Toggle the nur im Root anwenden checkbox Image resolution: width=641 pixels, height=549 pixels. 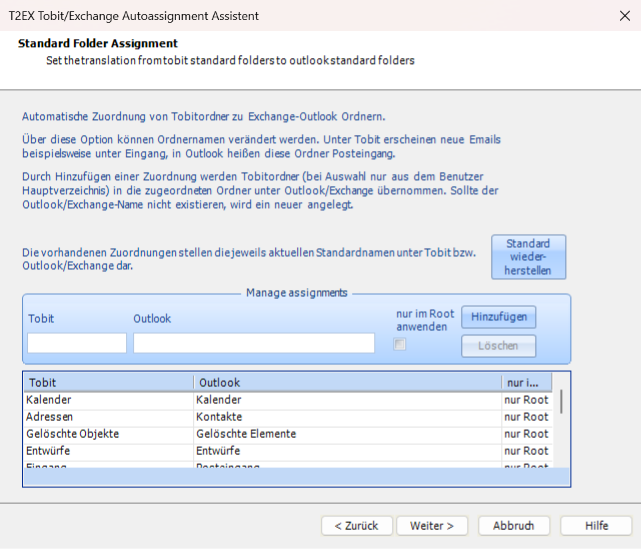point(399,344)
